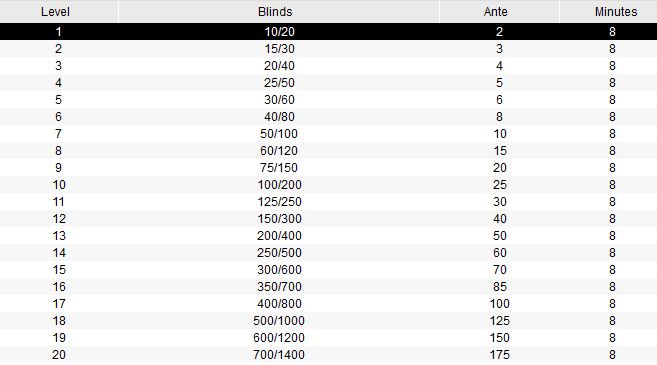Select the row with 350/700 blinds

328,287
